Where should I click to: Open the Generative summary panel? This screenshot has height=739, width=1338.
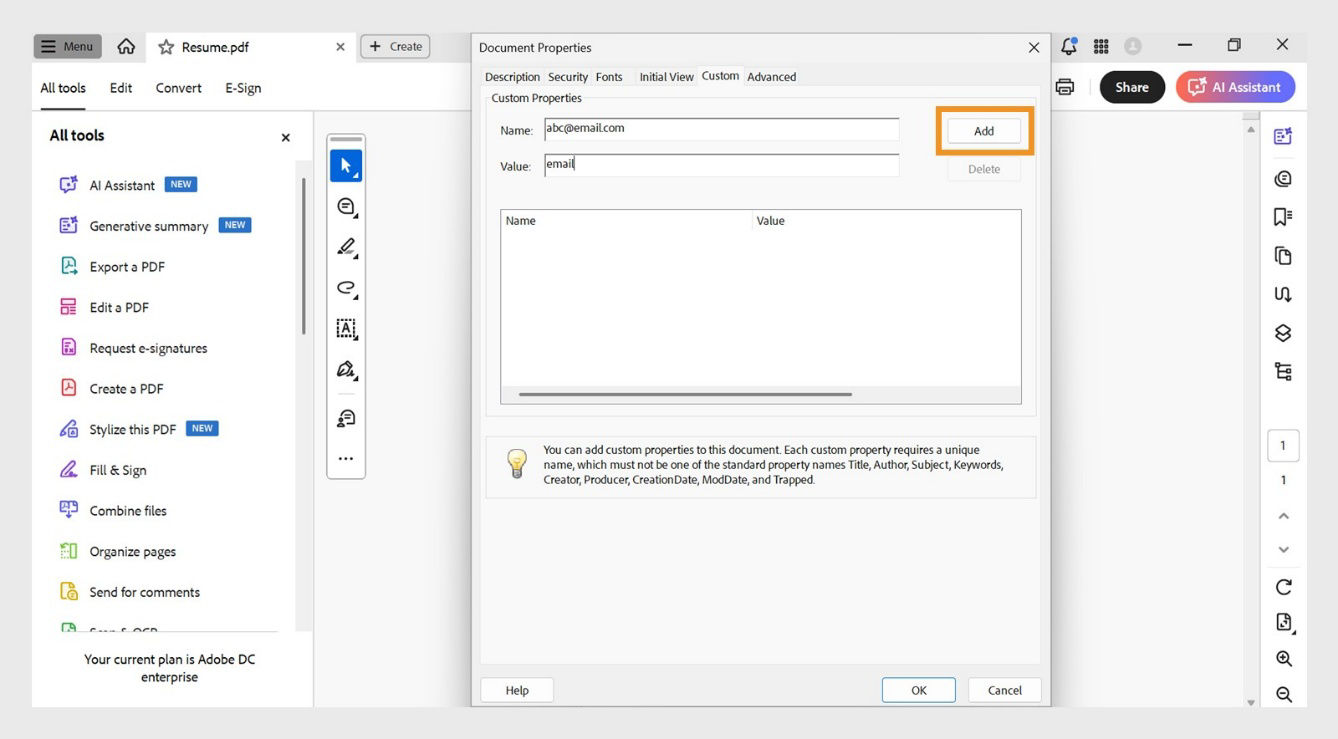pos(148,225)
